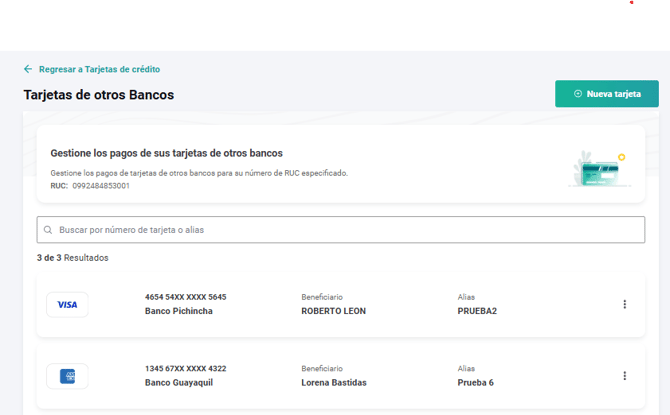Viewport: 670px width, 415px height.
Task: Click the magnifying glass search icon
Action: click(48, 230)
